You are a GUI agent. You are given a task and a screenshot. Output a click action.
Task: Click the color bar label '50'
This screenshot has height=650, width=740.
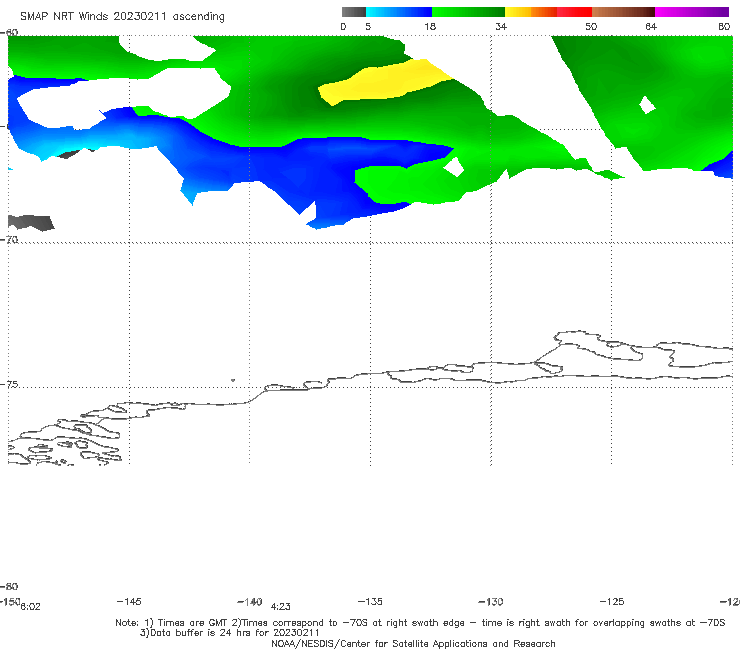coord(591,26)
